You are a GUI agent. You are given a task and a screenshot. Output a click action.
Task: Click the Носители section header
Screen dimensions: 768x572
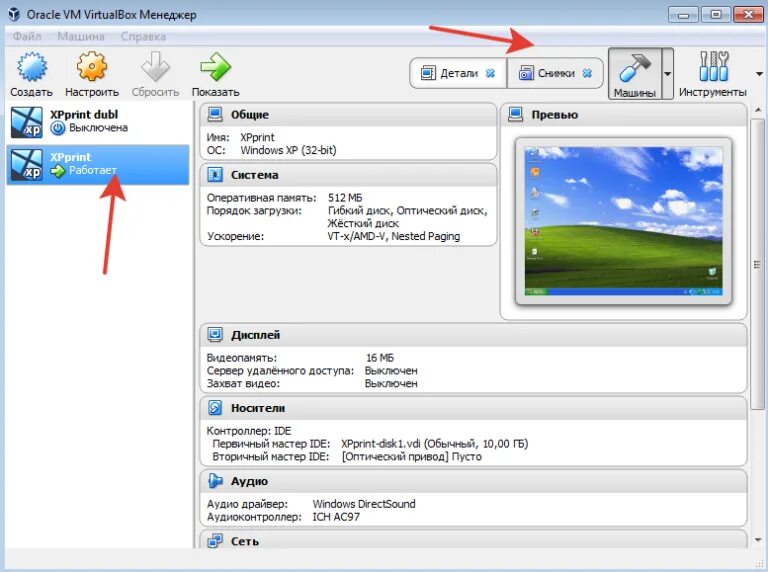473,408
